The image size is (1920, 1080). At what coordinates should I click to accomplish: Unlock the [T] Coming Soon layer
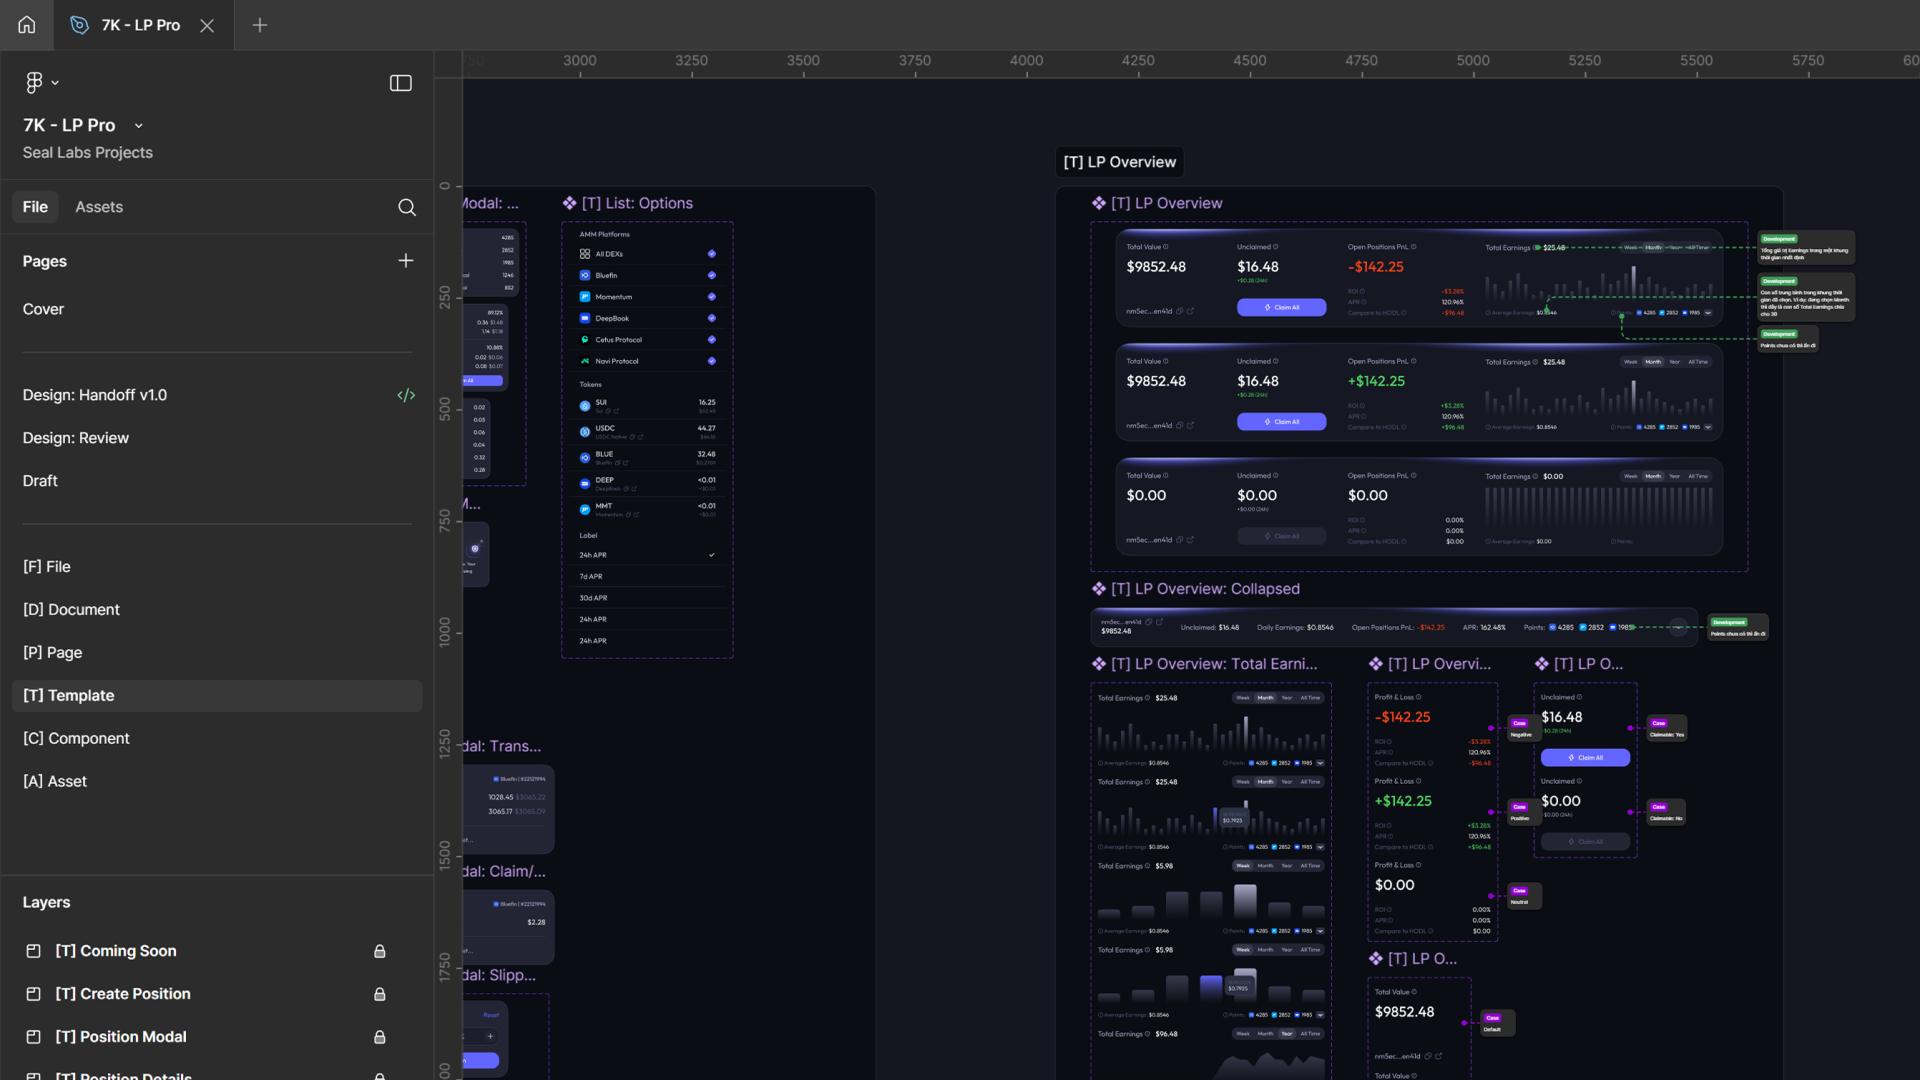point(379,951)
